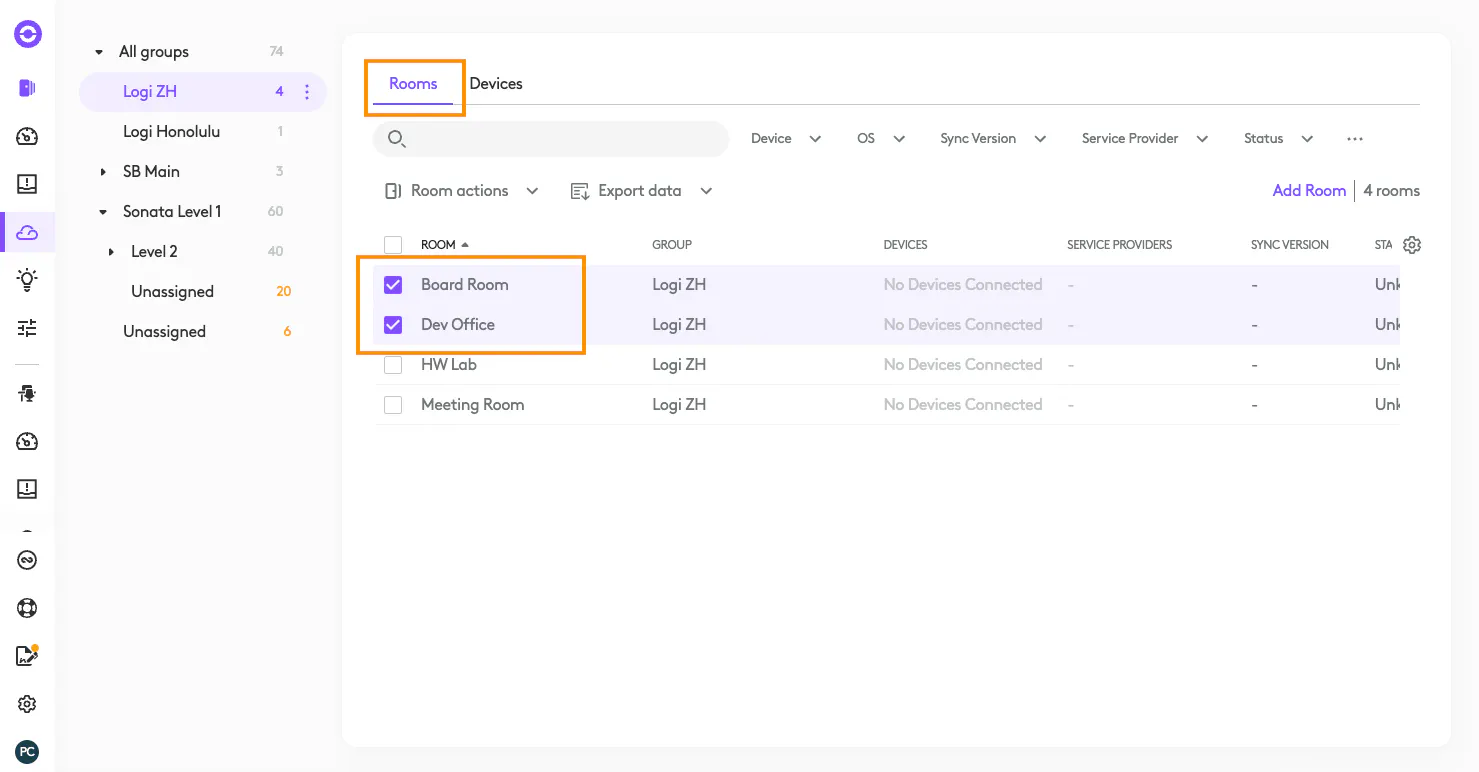The width and height of the screenshot is (1479, 772).
Task: Click the rooms search input field
Action: 560,139
